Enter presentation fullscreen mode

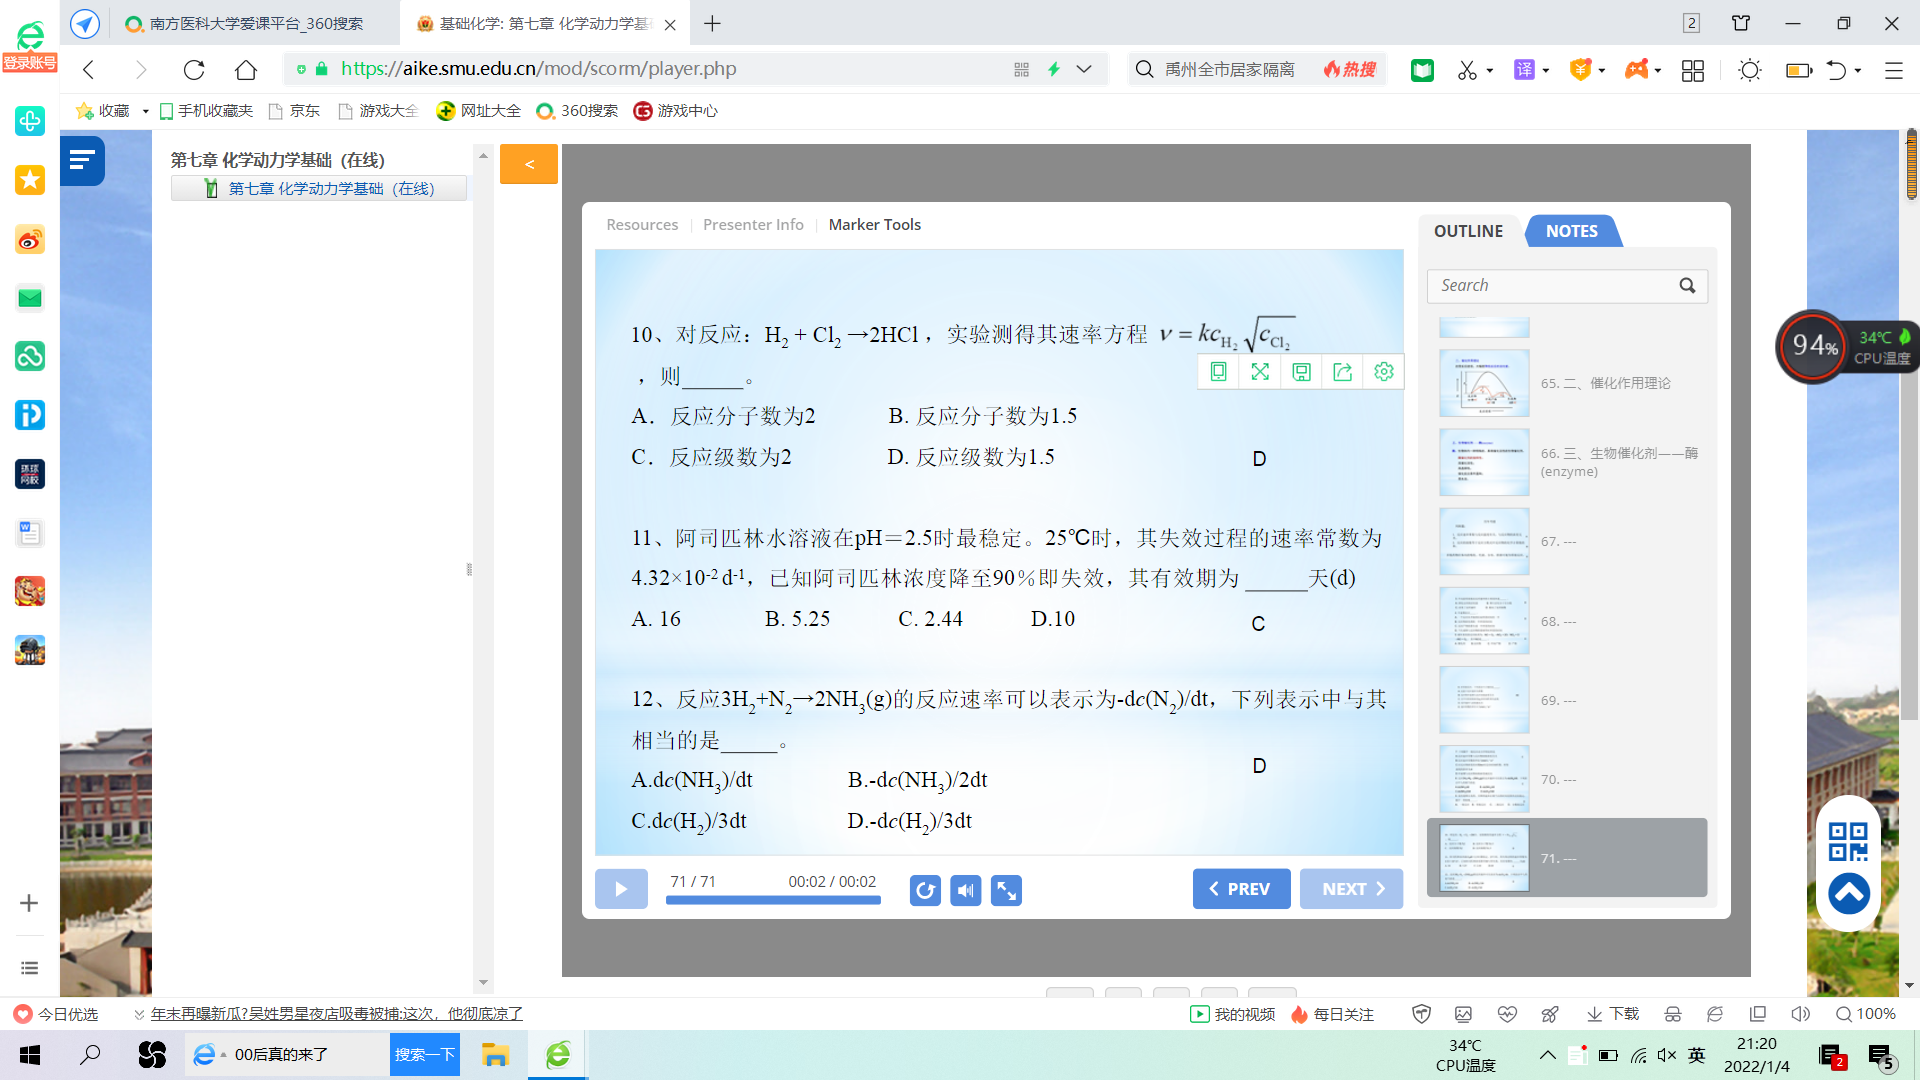[x=1006, y=890]
